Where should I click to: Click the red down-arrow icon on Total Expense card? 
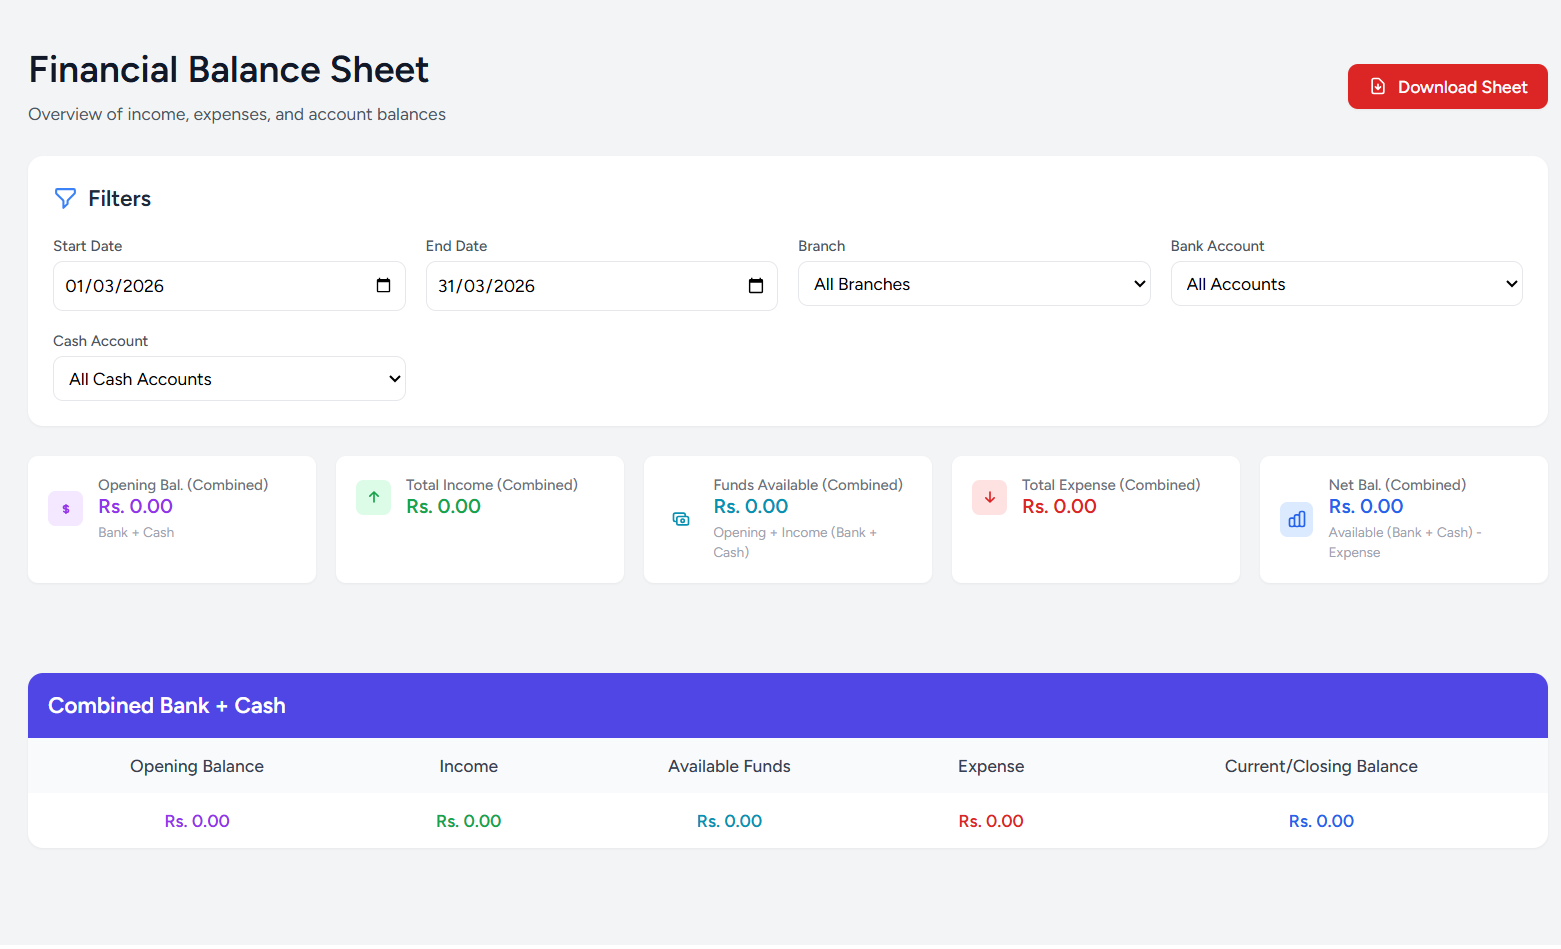pos(989,497)
